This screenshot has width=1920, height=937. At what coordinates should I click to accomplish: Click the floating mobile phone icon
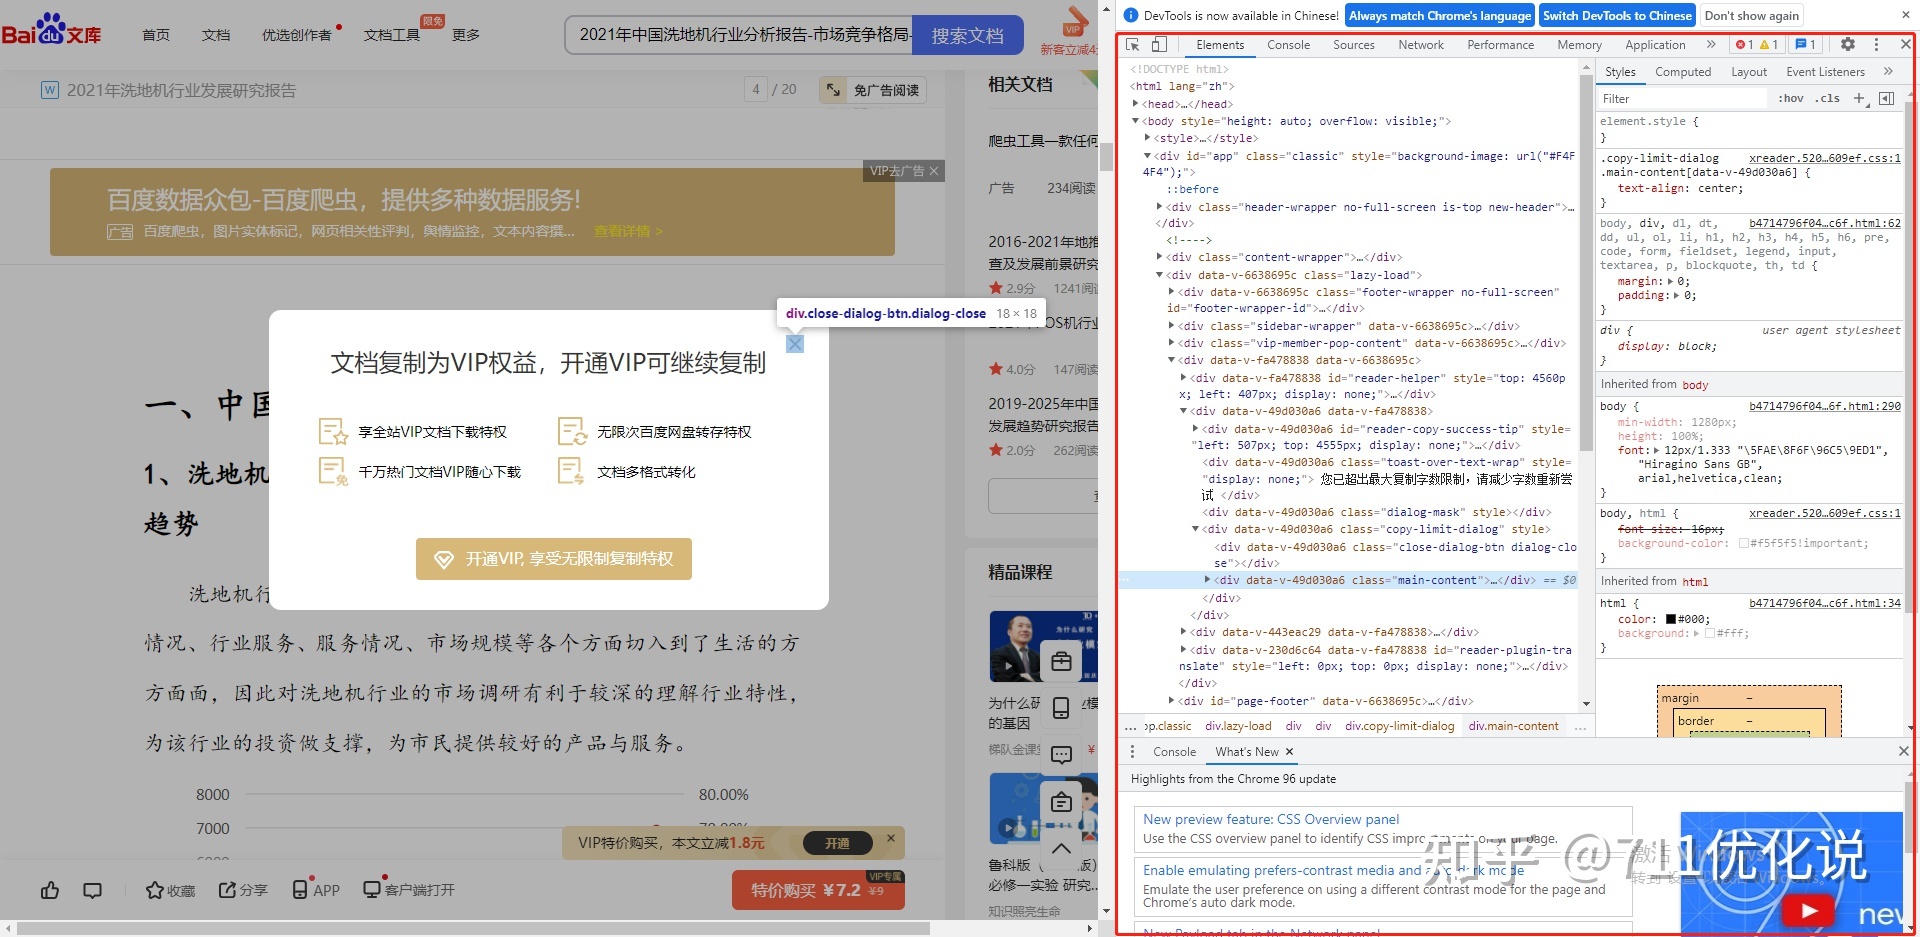[1061, 708]
